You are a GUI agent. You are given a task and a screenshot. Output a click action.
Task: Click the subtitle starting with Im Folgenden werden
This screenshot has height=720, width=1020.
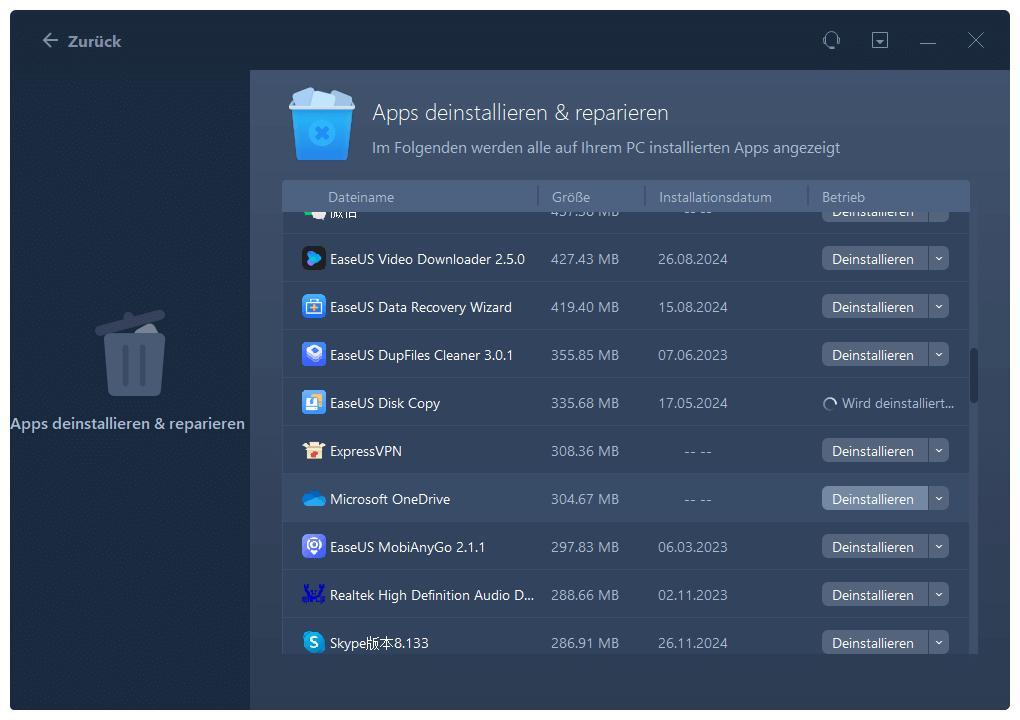[606, 148]
